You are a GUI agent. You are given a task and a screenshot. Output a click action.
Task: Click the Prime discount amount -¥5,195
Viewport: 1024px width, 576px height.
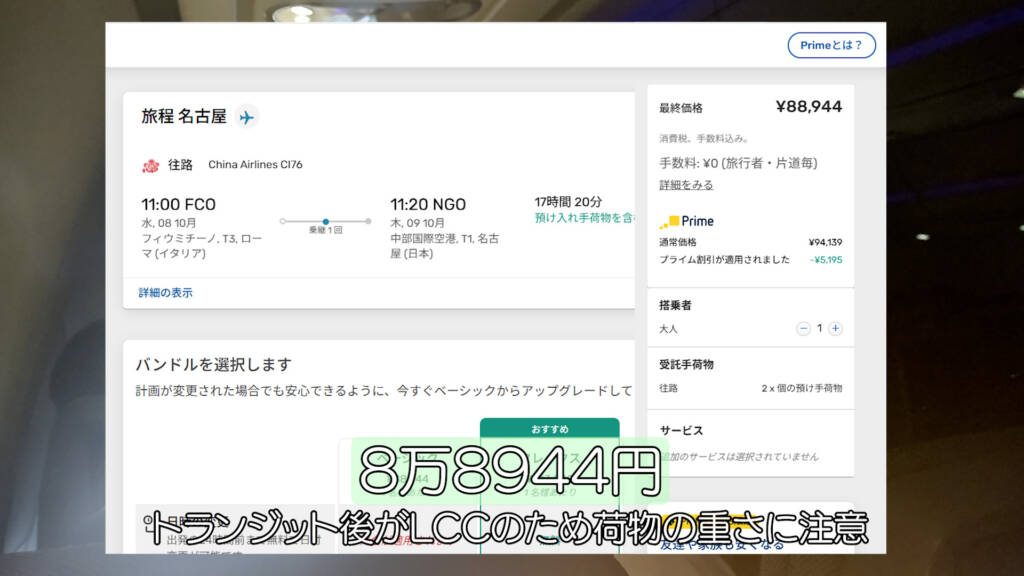click(x=825, y=259)
